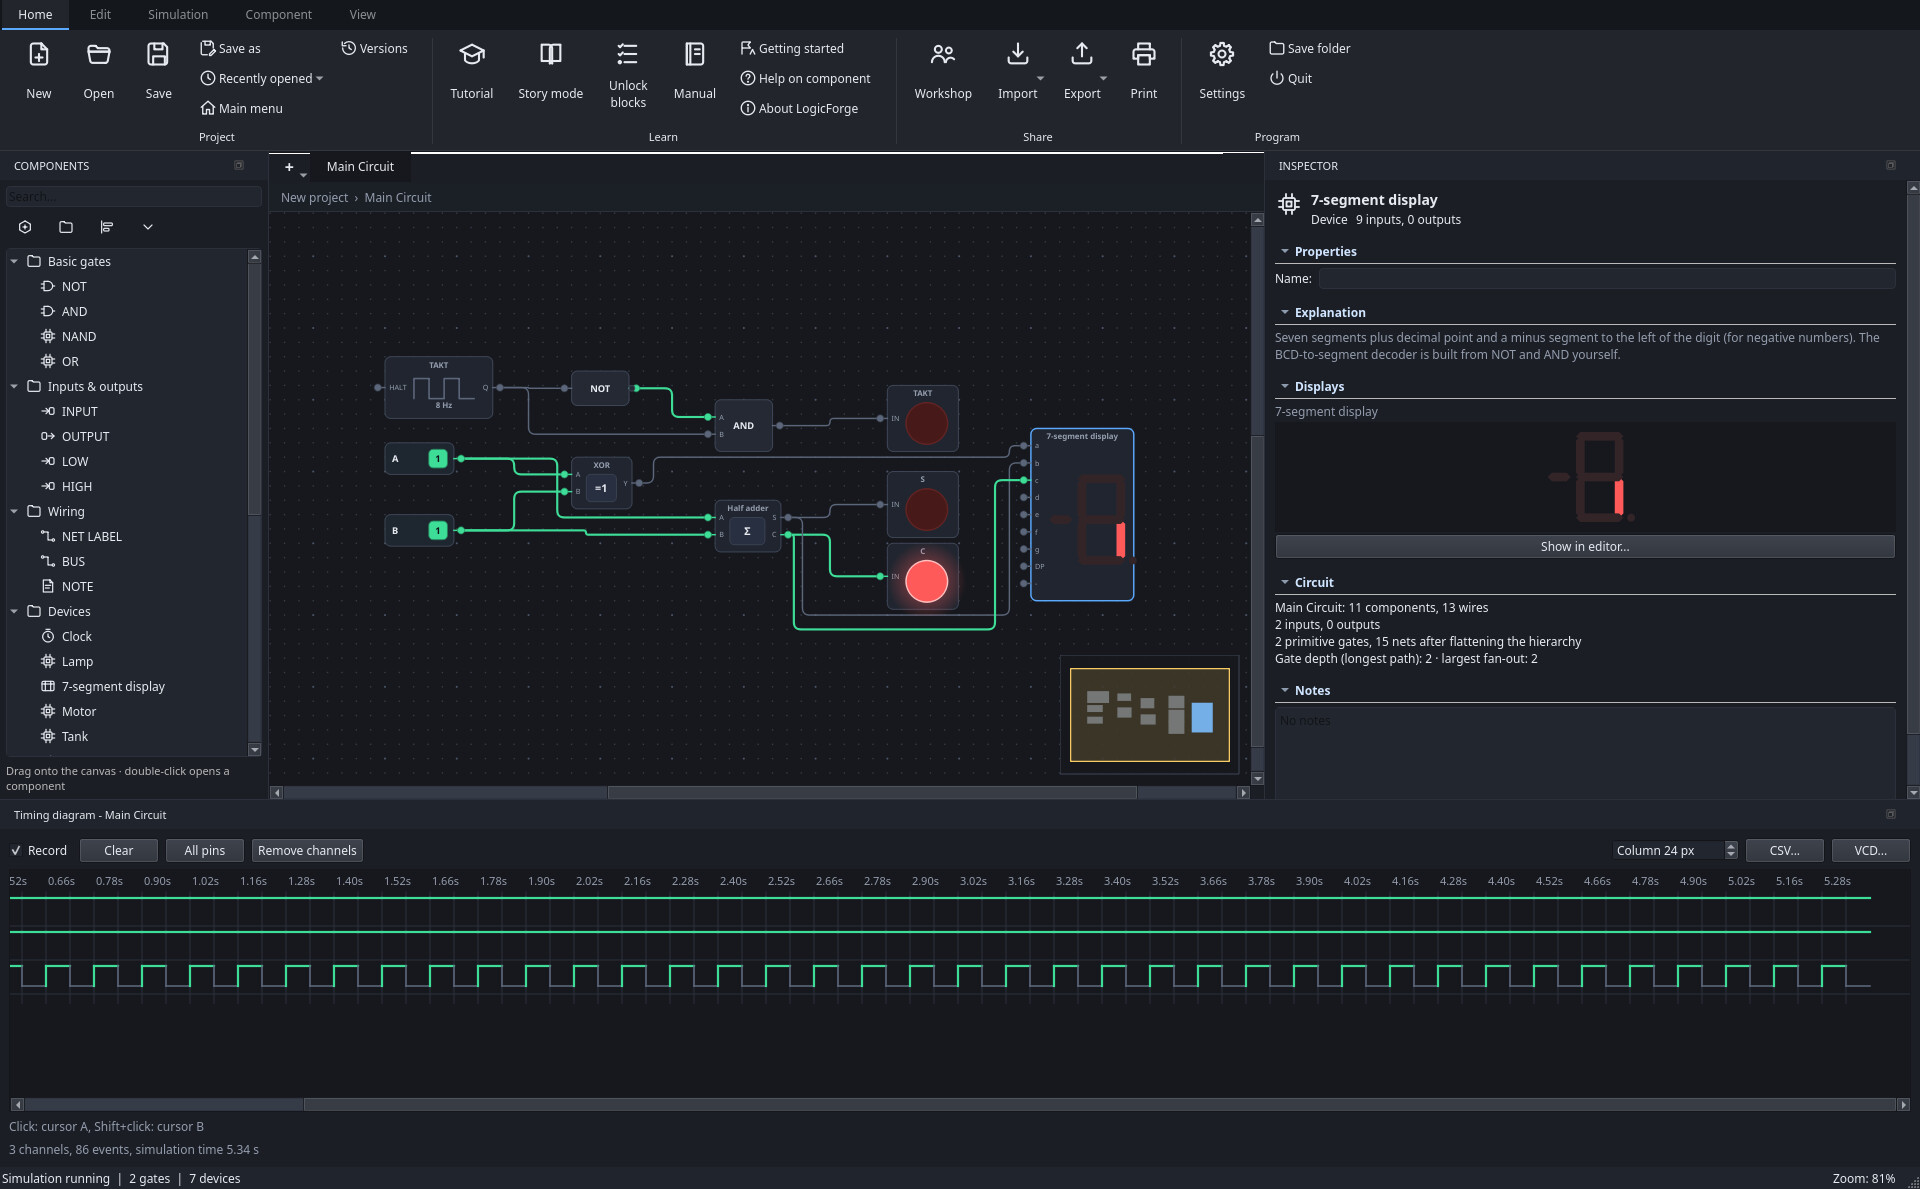Toggle input A switch on canvas

pos(437,458)
